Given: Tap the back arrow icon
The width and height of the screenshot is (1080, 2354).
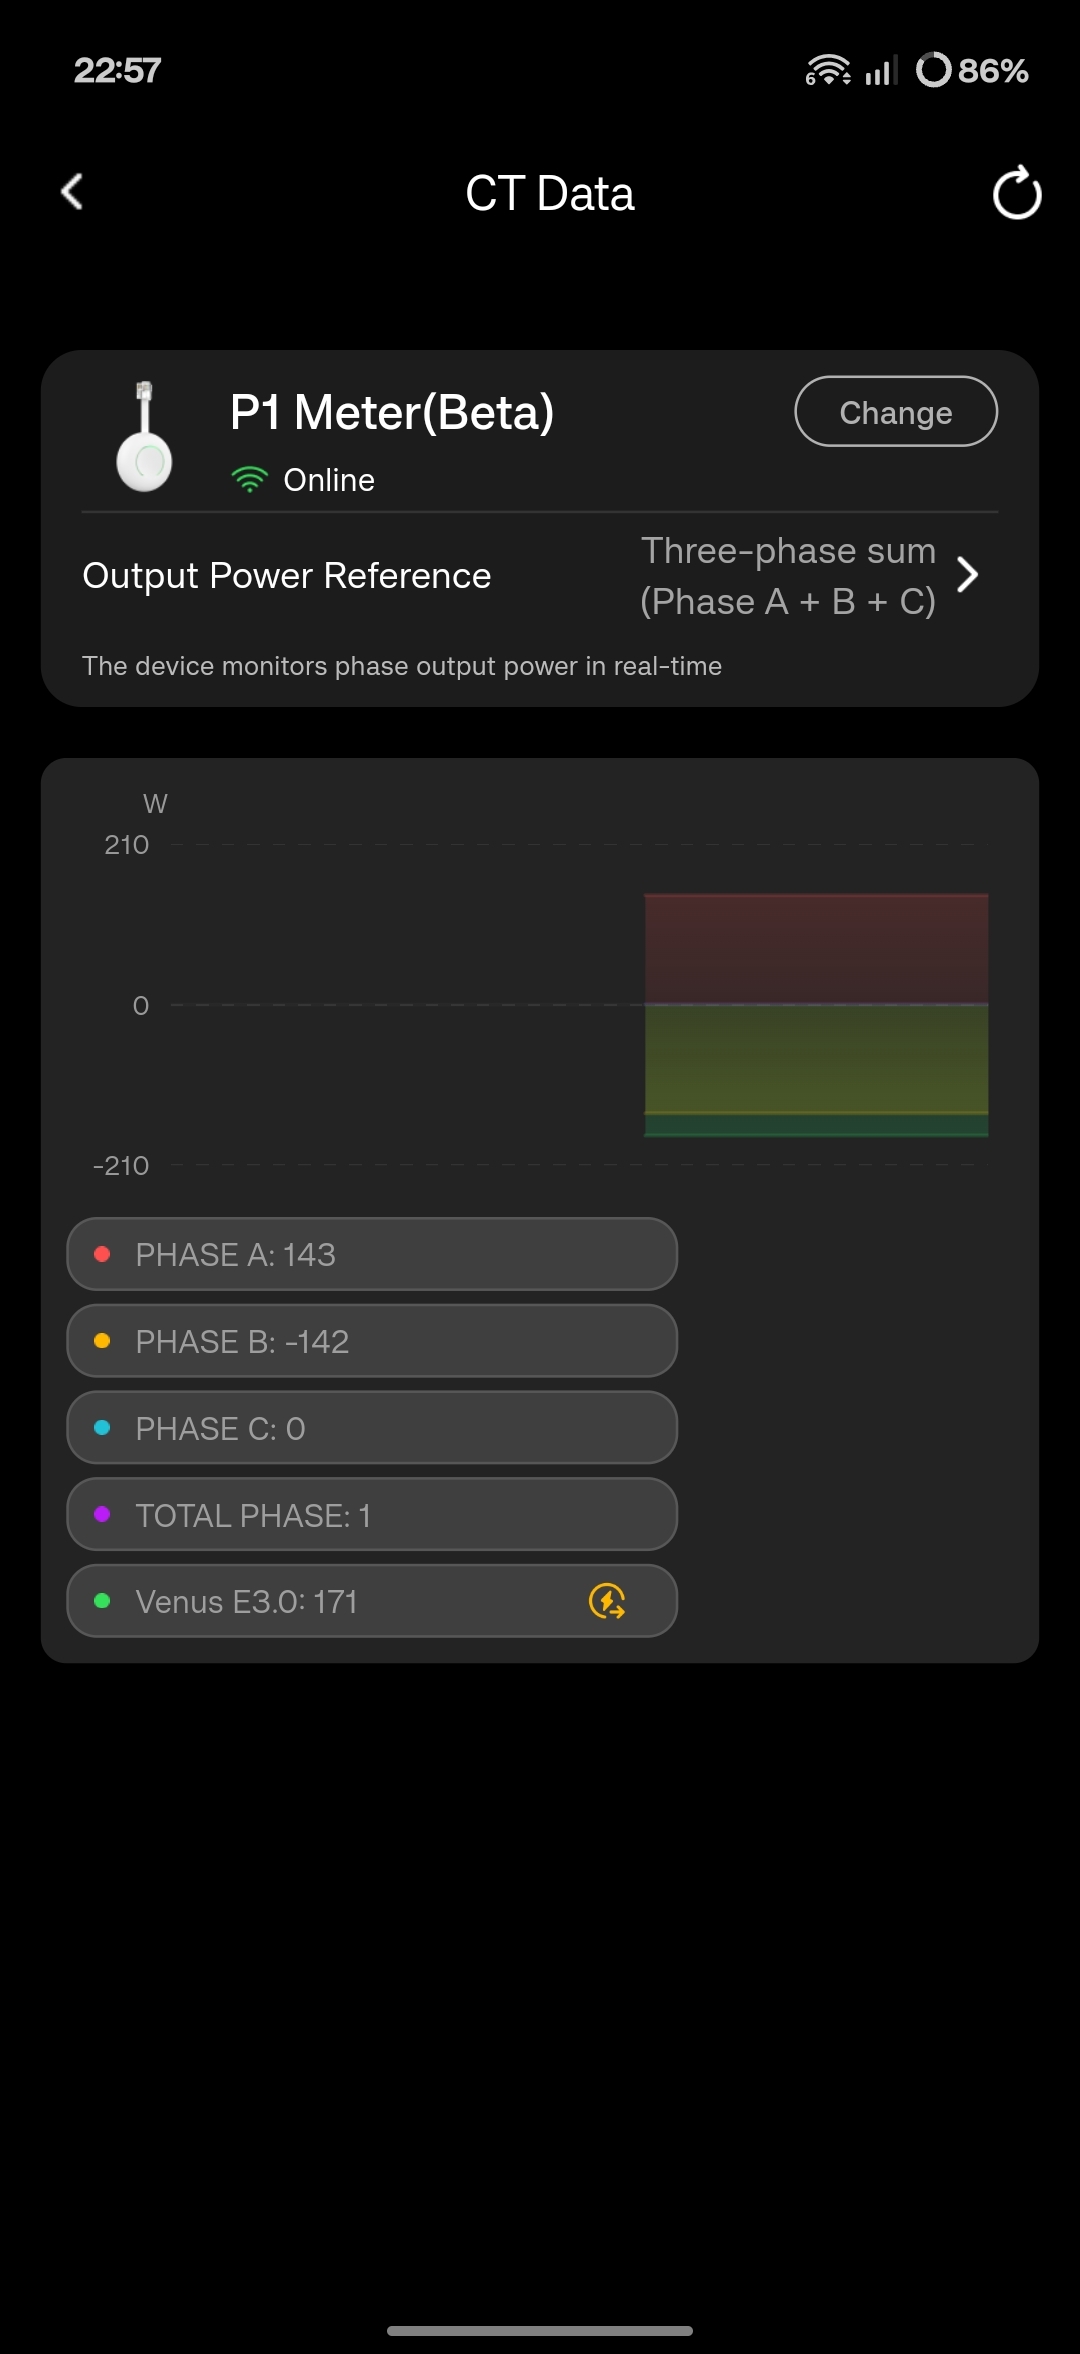Looking at the screenshot, I should 72,192.
